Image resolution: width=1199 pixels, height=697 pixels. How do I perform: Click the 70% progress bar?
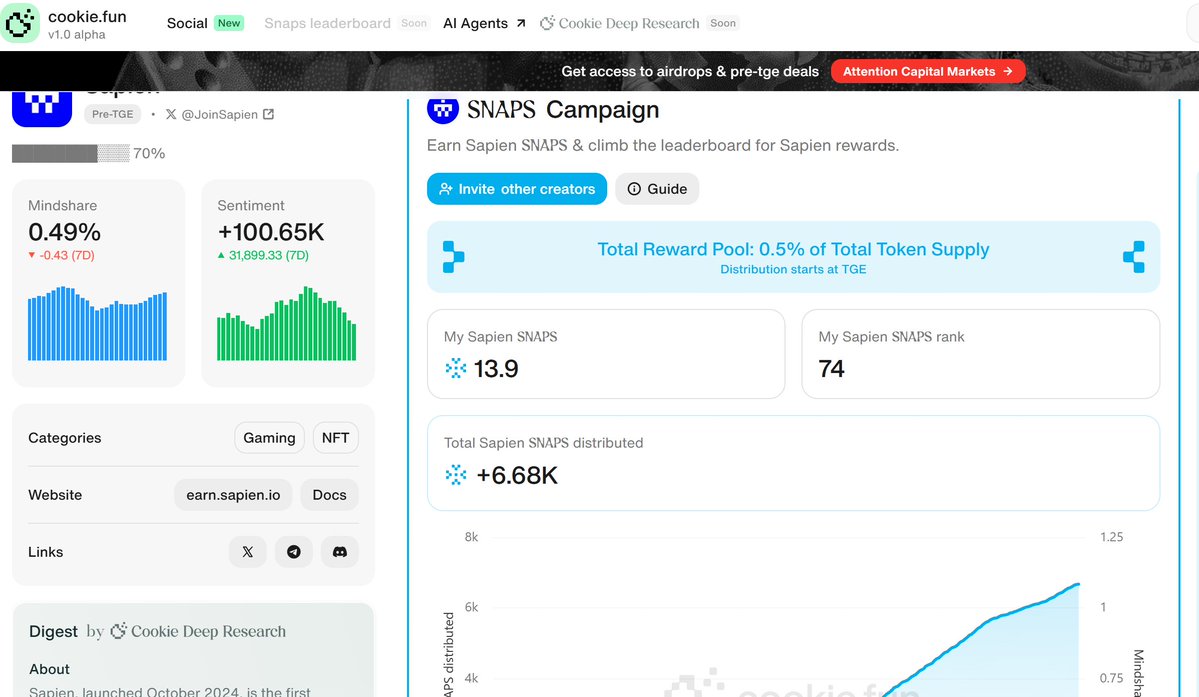[70, 153]
